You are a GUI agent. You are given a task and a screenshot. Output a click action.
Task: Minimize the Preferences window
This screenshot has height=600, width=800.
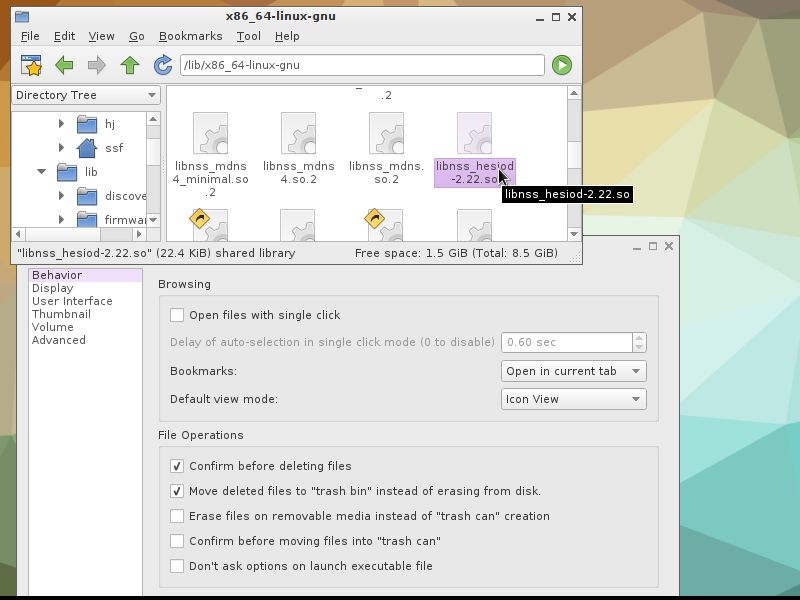[637, 247]
